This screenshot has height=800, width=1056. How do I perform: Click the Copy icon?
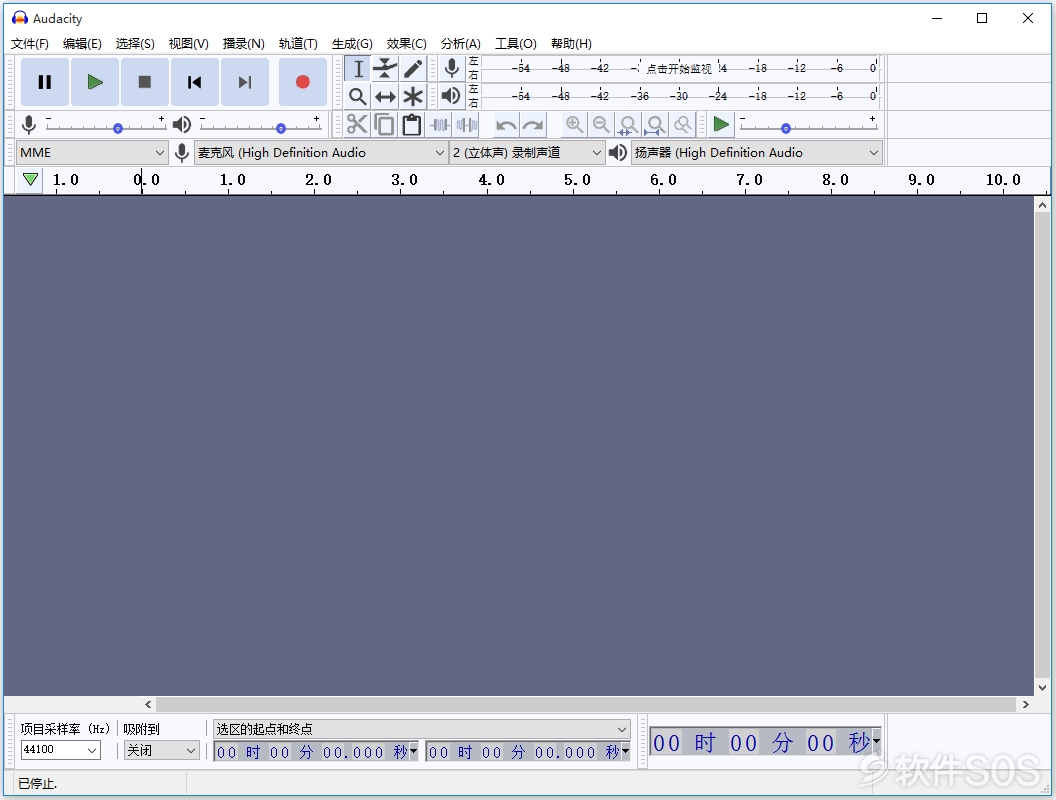coord(385,125)
